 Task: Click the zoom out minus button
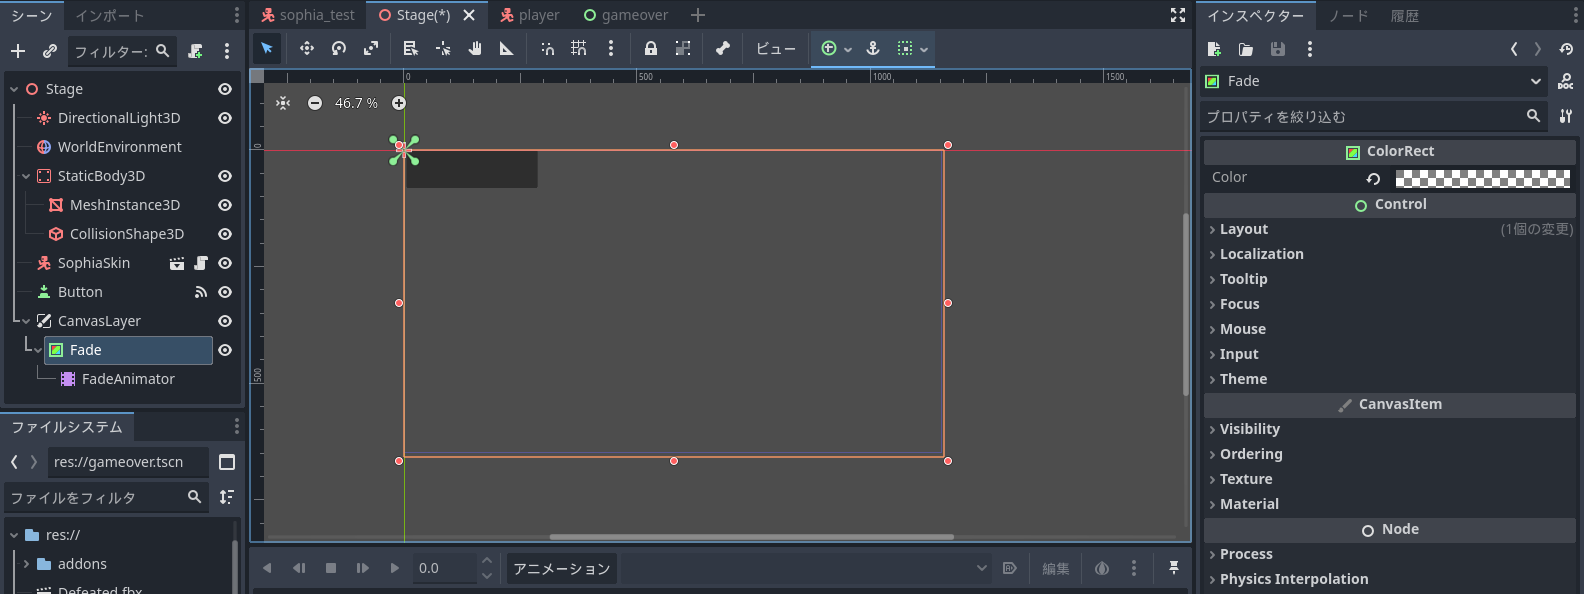coord(315,103)
